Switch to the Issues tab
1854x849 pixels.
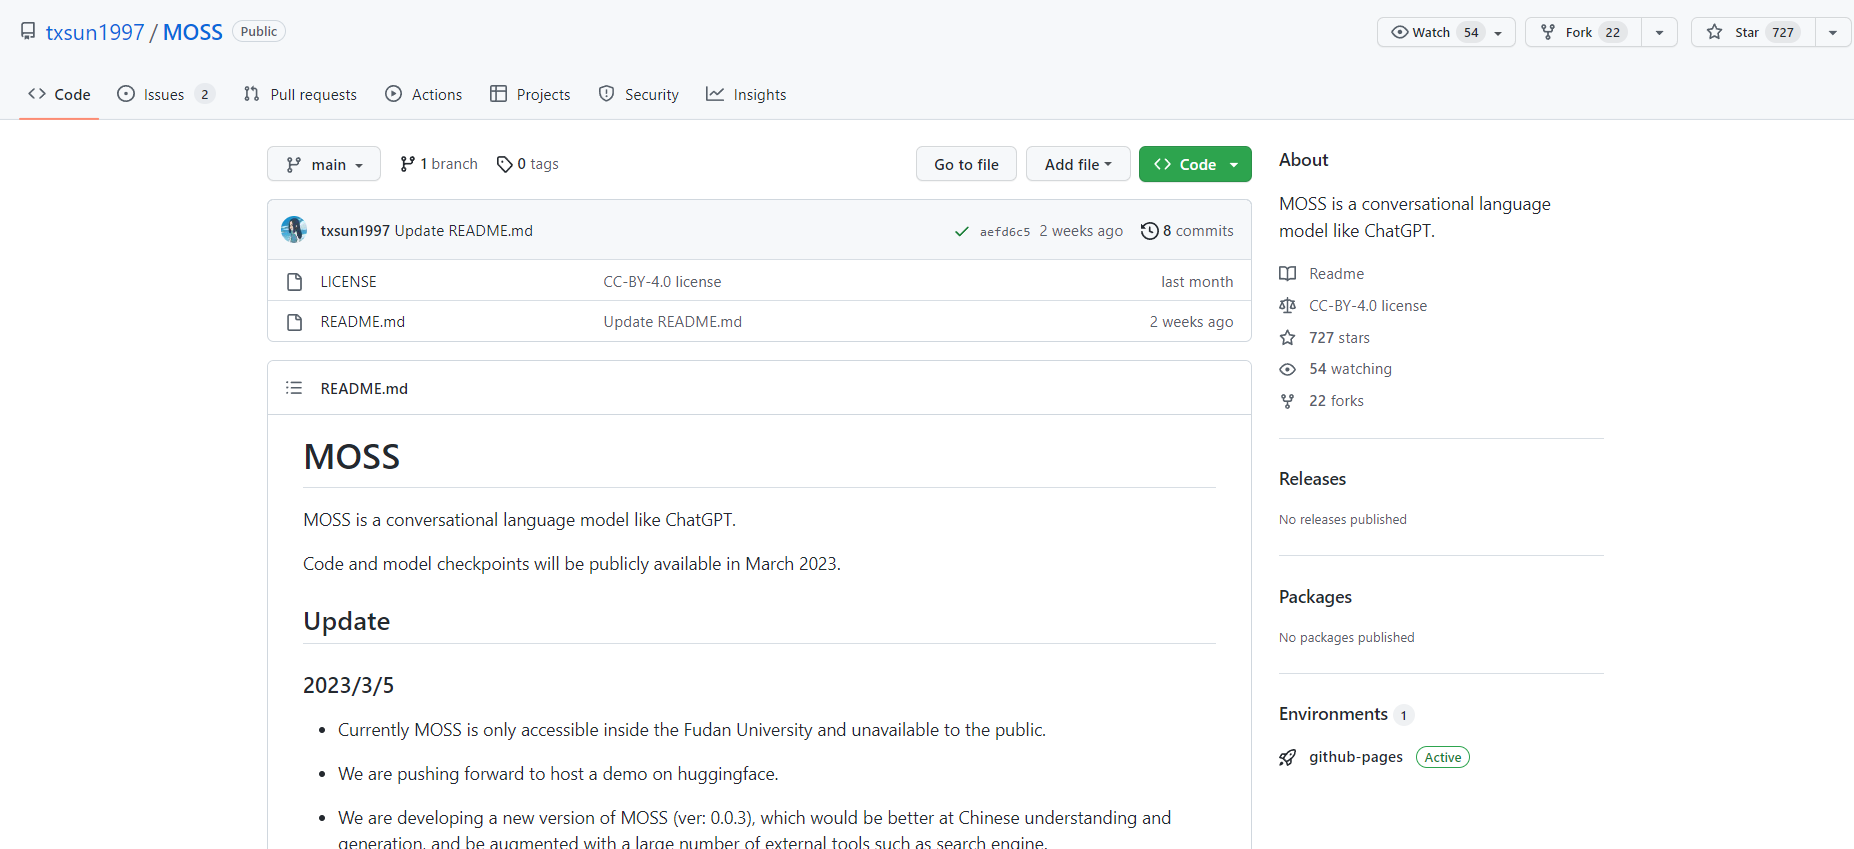point(165,94)
